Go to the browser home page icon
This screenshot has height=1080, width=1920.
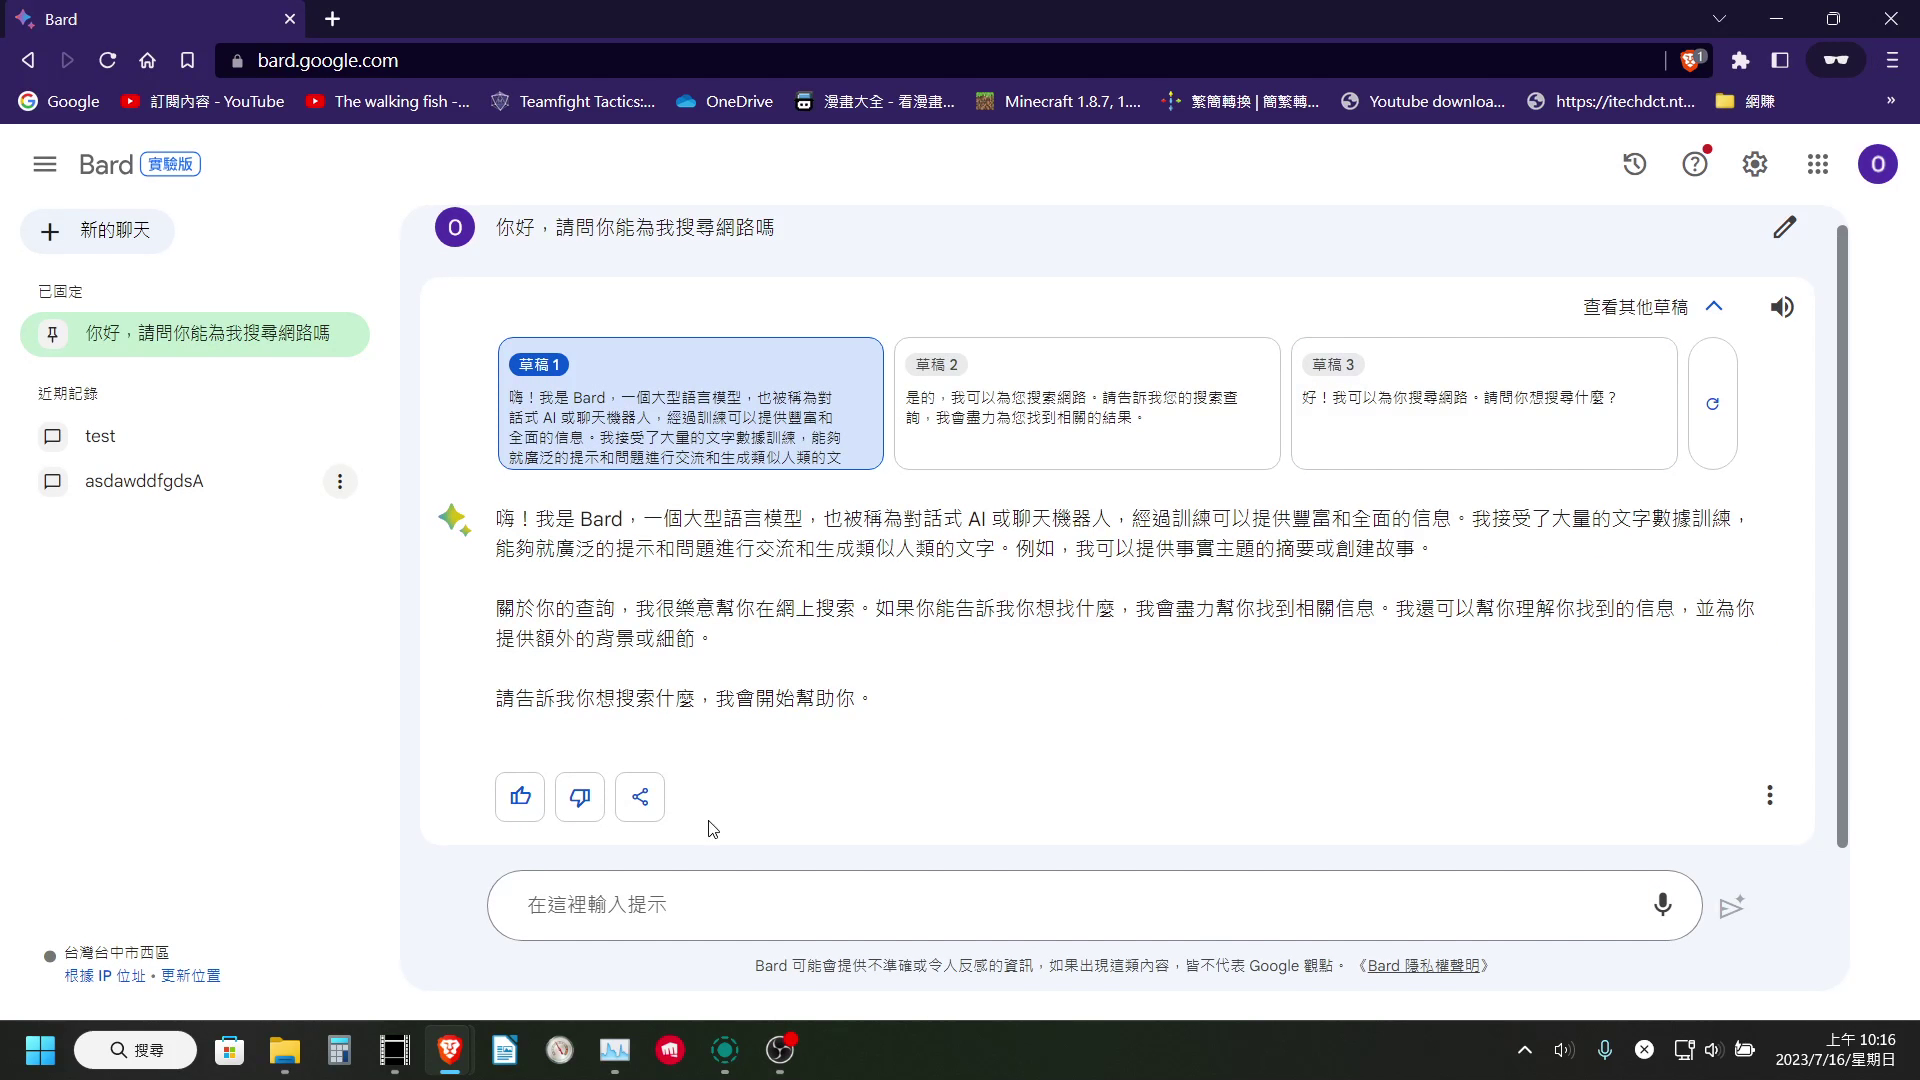tap(147, 60)
